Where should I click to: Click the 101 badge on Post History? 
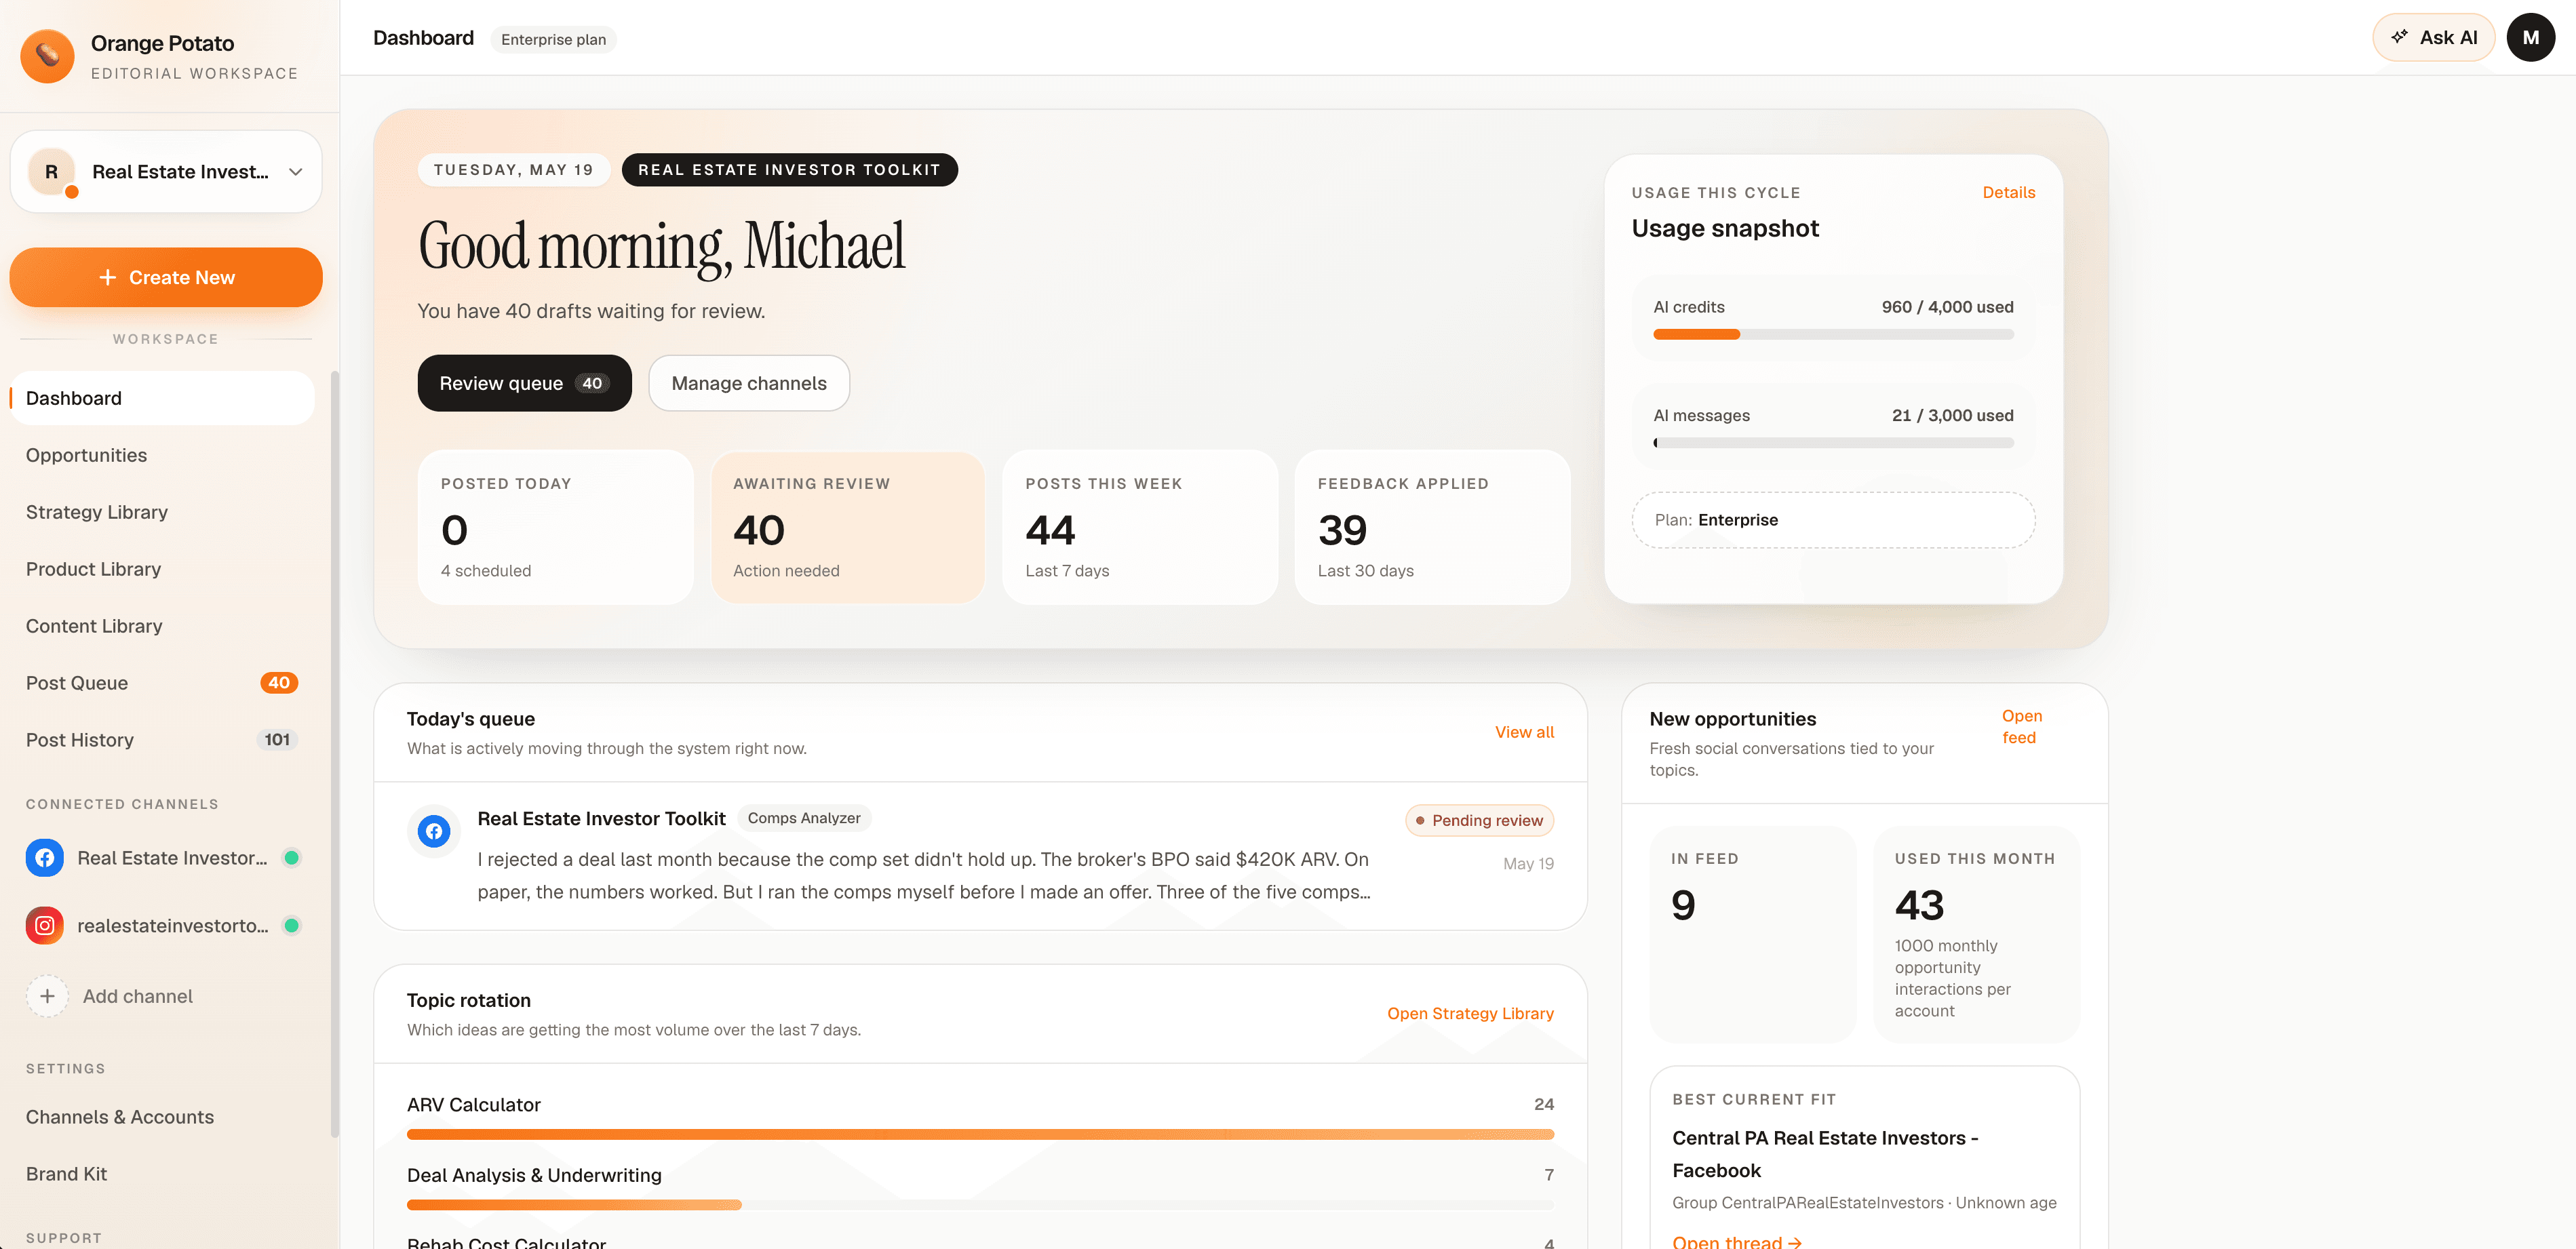(277, 740)
